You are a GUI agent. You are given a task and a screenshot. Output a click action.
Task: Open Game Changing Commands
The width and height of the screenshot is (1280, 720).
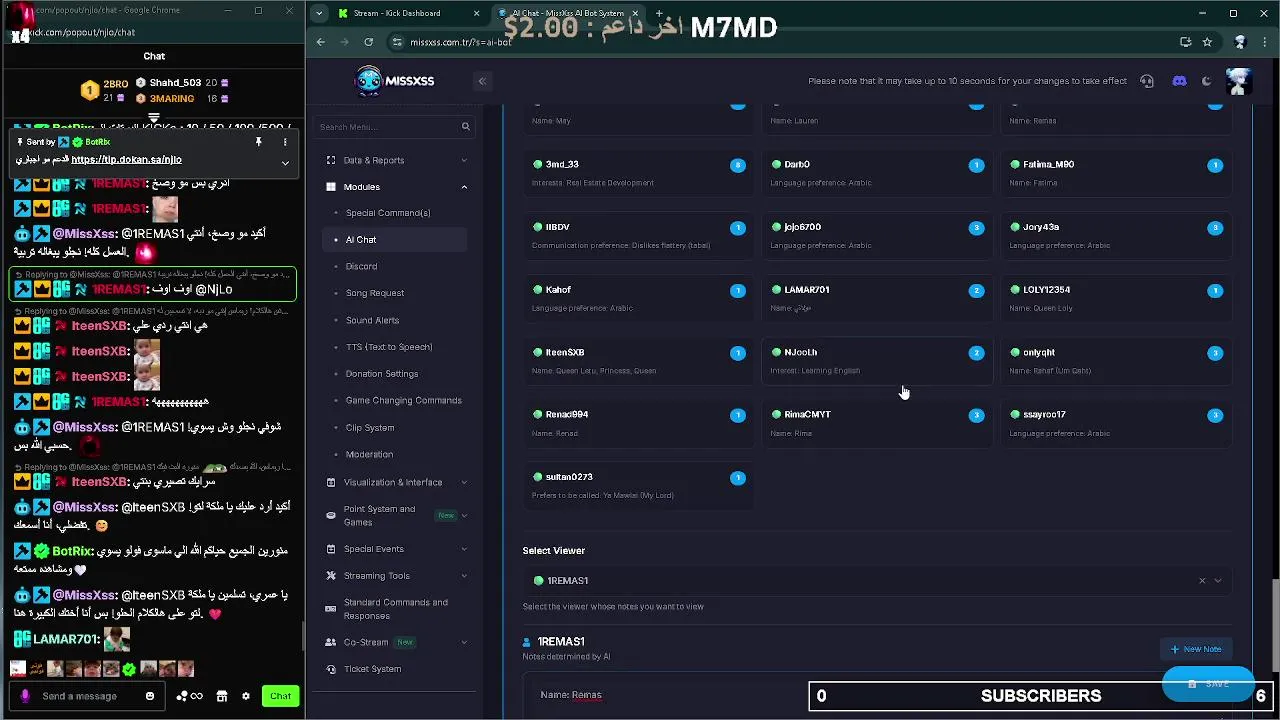[x=403, y=400]
